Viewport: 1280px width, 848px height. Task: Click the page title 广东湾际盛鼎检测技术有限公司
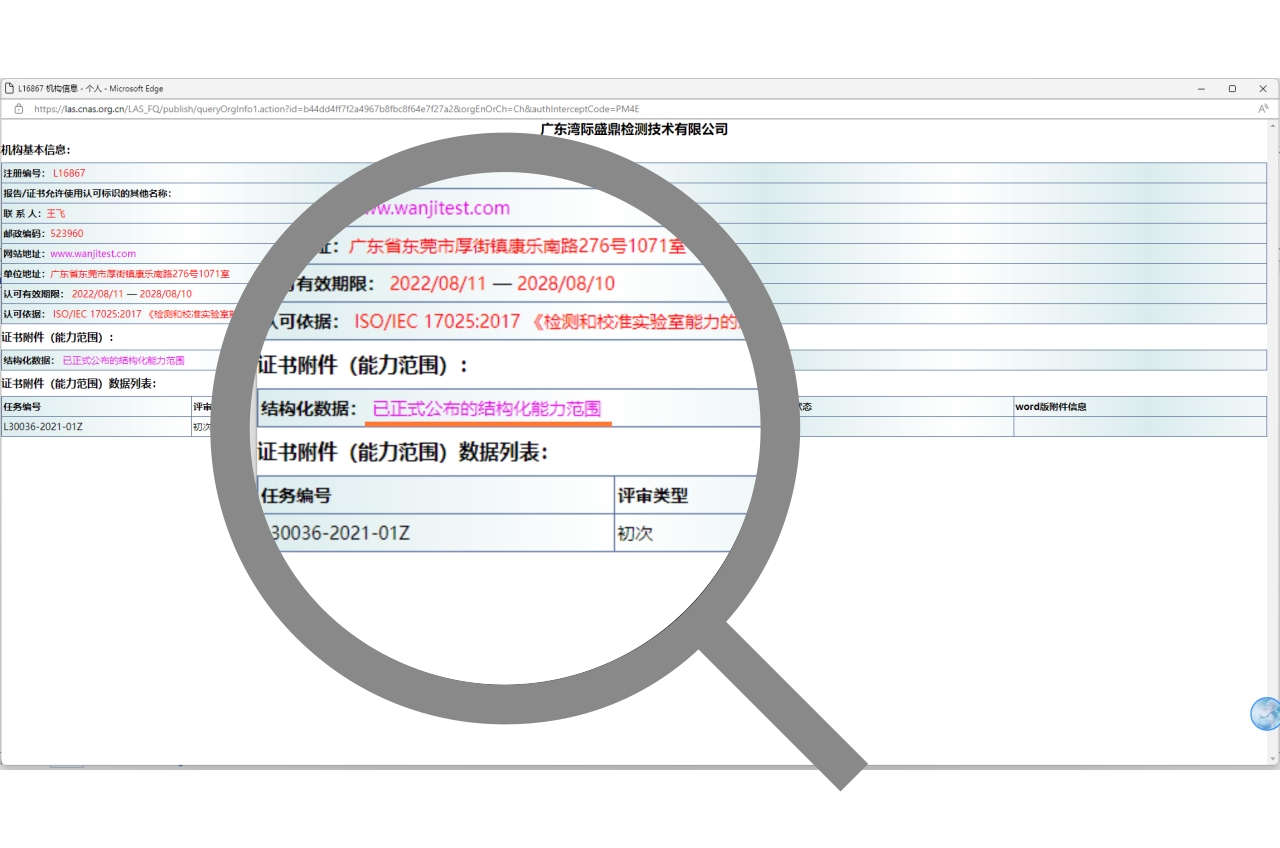[634, 129]
